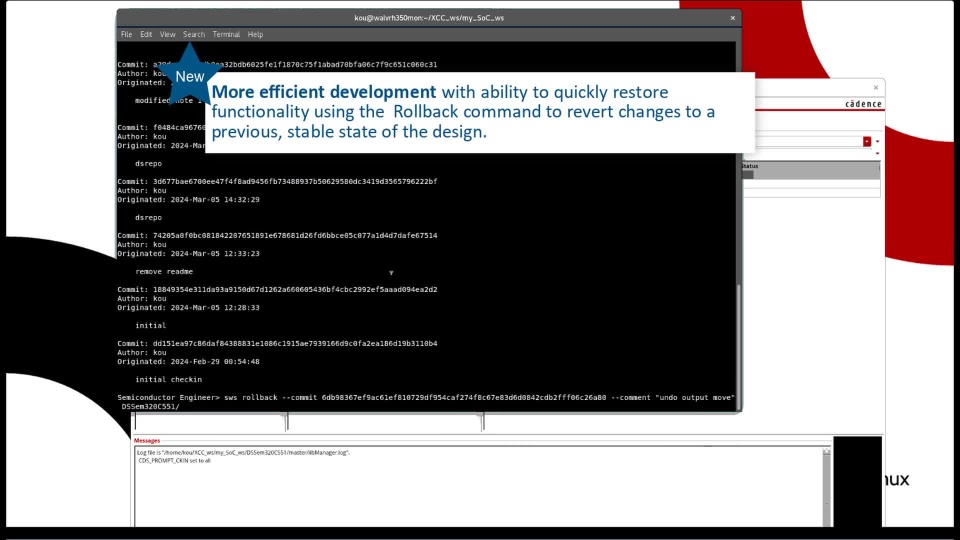This screenshot has width=960, height=540.
Task: Click the 'Originated: 2024-Mar-05 12:28:33' line
Action: (x=189, y=308)
